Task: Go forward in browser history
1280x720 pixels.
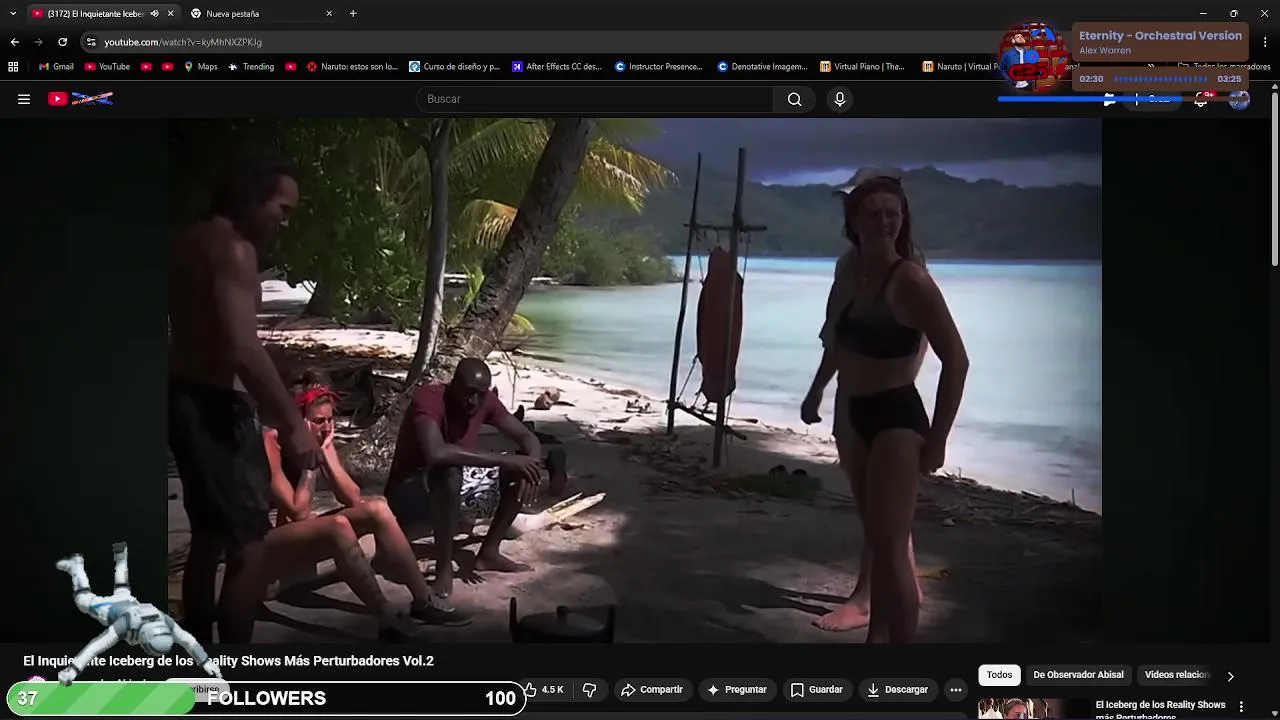Action: tap(38, 42)
